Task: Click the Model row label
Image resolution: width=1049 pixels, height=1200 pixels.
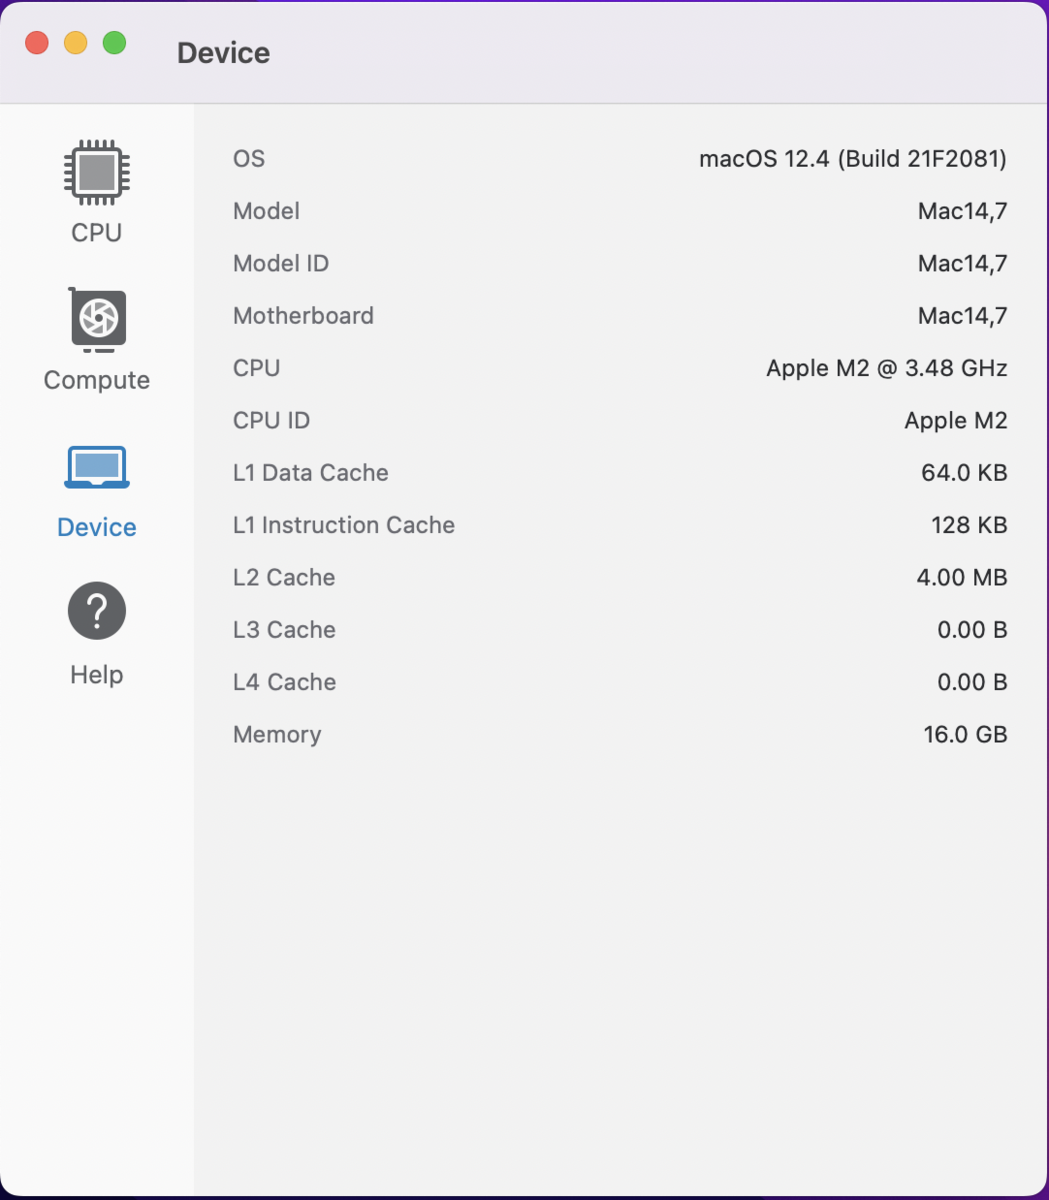Action: (266, 211)
